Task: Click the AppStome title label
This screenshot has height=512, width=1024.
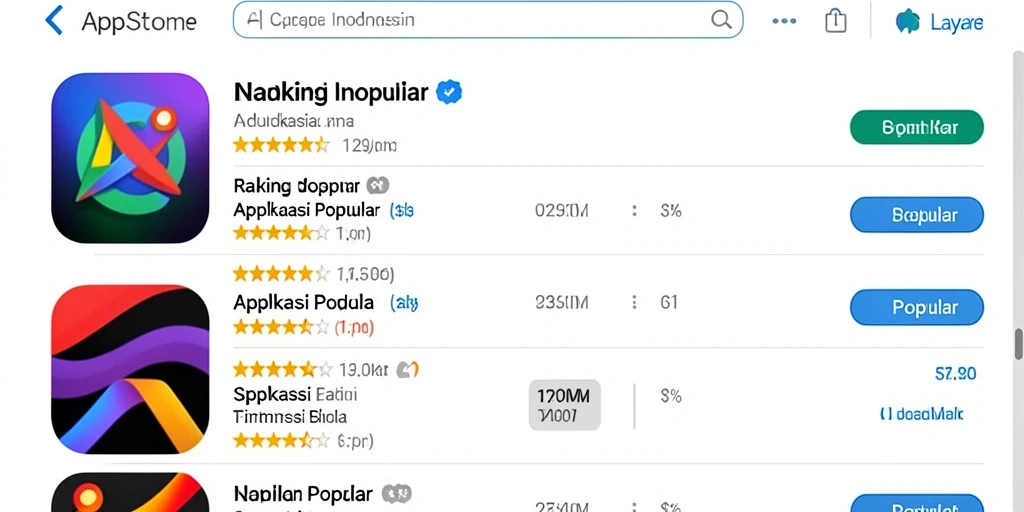Action: click(139, 22)
